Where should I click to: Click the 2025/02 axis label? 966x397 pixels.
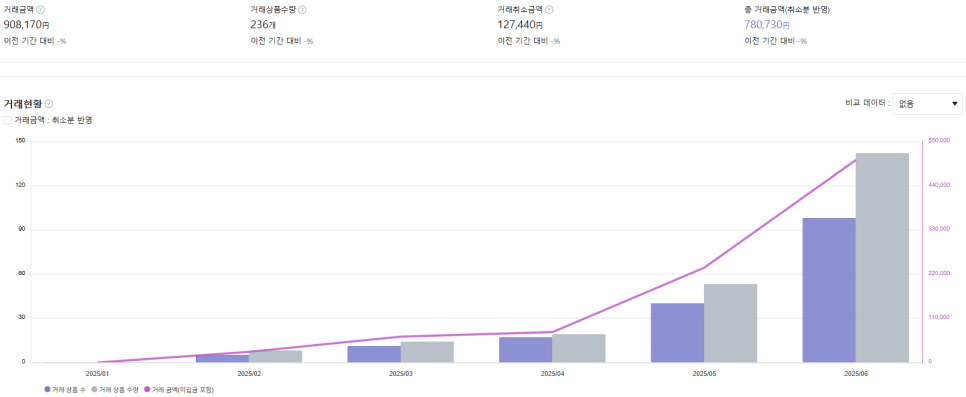click(x=249, y=374)
